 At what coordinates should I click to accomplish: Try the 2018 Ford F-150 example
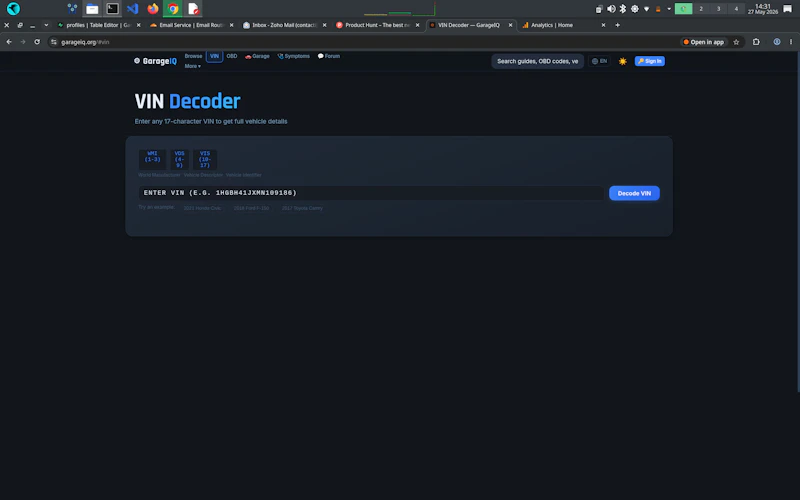(251, 208)
